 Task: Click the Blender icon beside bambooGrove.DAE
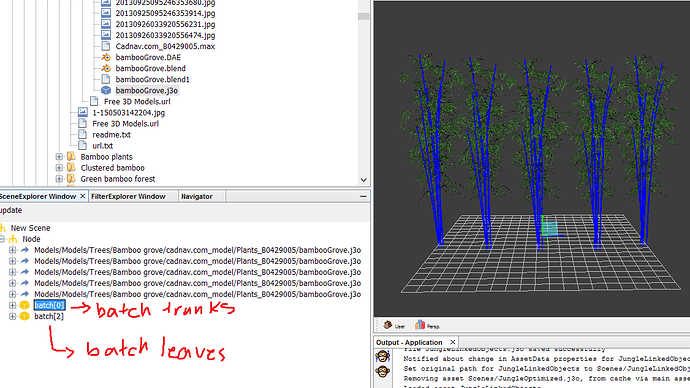pos(106,57)
